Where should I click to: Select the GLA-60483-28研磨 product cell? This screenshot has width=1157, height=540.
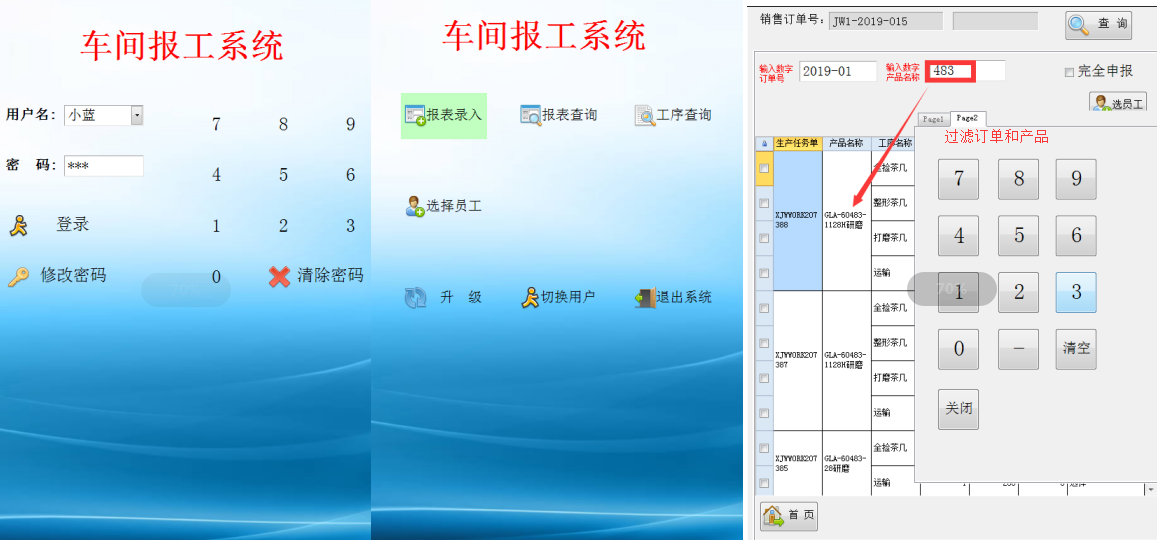846,463
